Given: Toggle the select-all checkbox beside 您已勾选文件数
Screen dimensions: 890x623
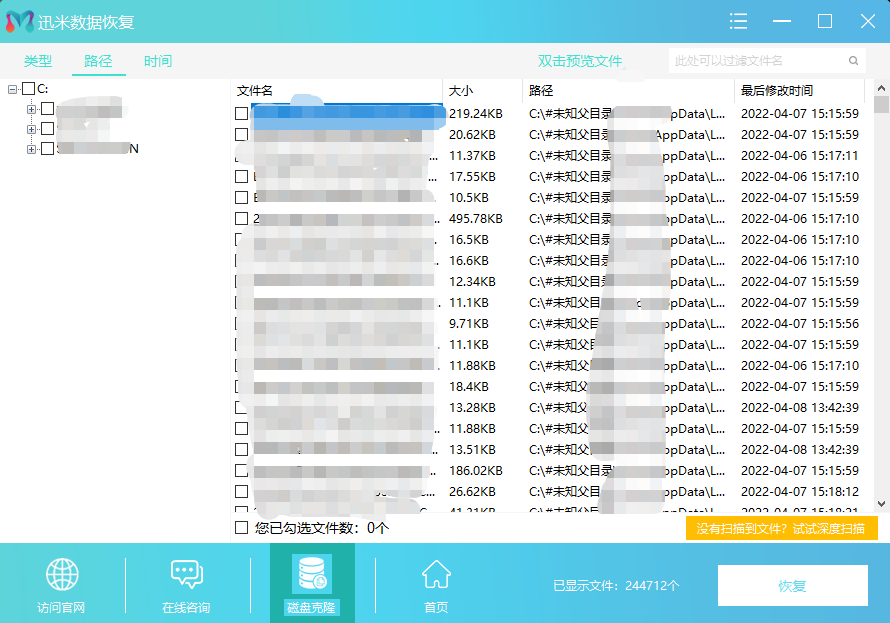Looking at the screenshot, I should (x=241, y=527).
